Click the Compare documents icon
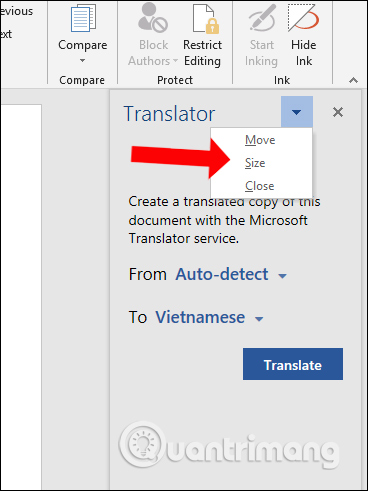This screenshot has height=491, width=368. coord(83,19)
